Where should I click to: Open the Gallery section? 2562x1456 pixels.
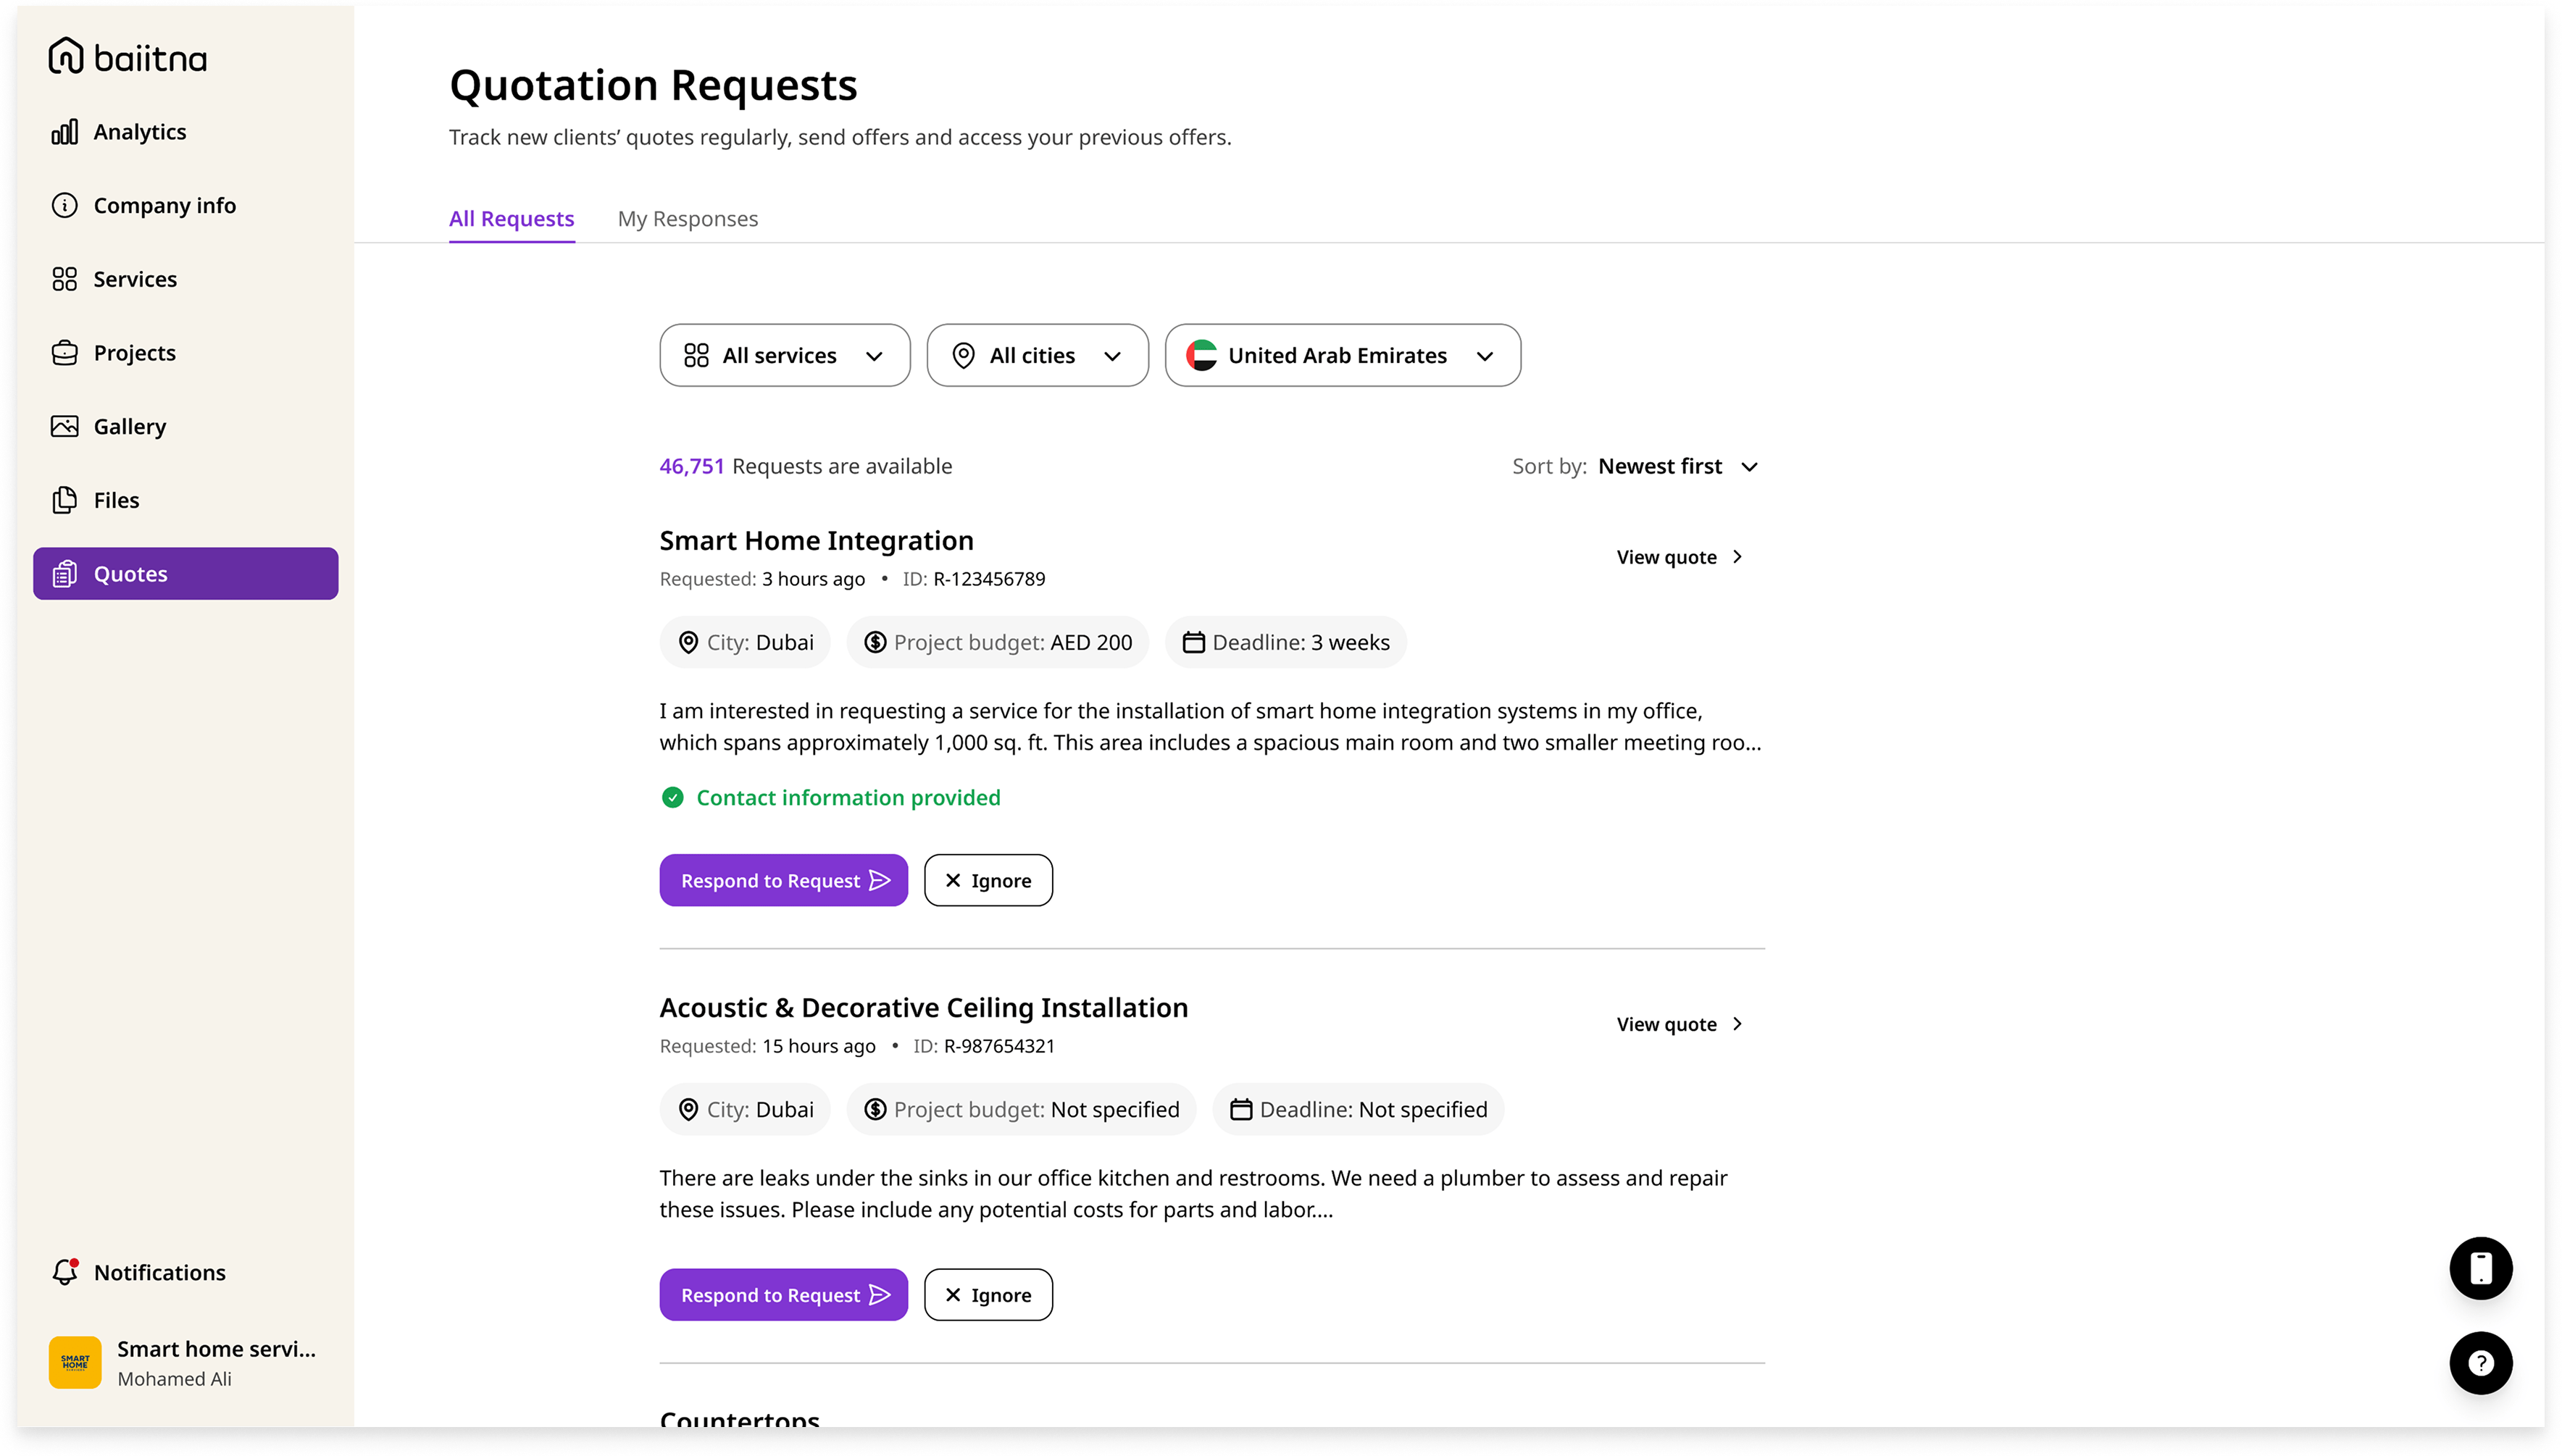pos(129,425)
